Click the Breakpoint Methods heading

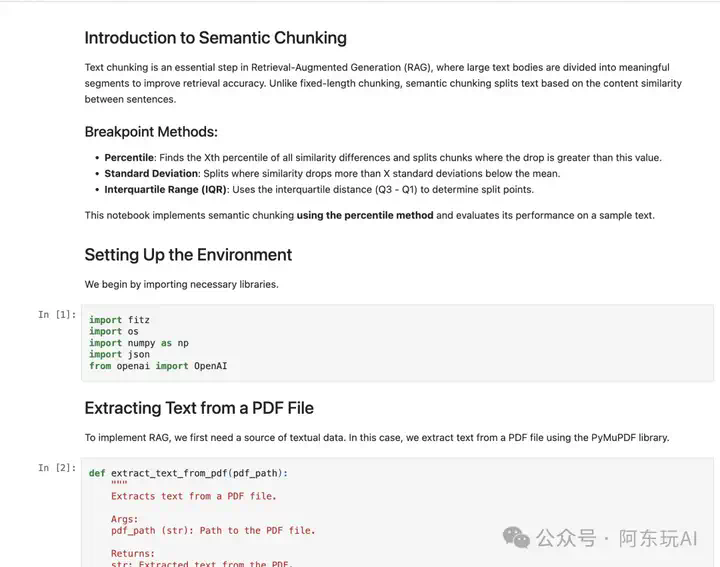pyautogui.click(x=151, y=132)
